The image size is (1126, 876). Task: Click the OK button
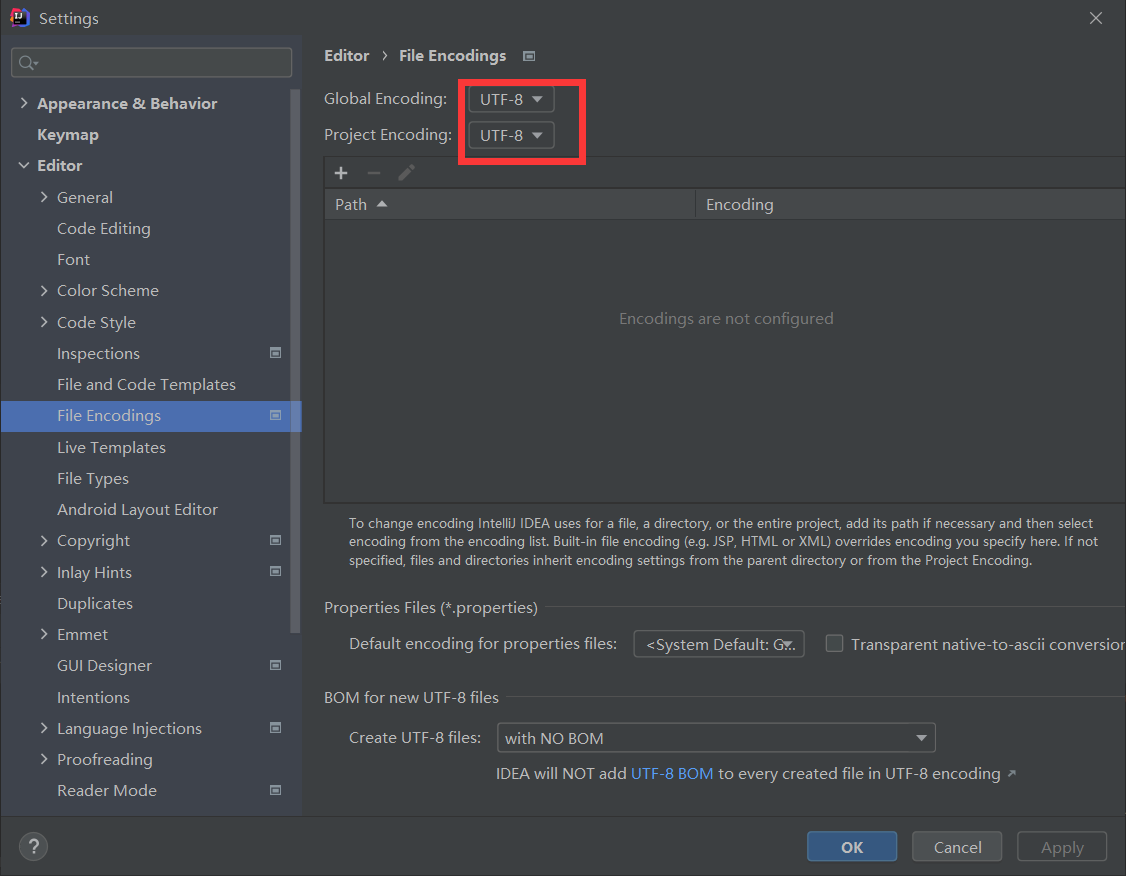click(x=852, y=847)
